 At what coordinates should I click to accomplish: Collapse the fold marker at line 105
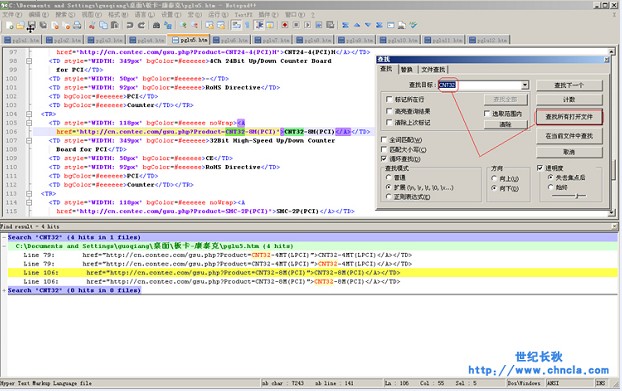29,123
